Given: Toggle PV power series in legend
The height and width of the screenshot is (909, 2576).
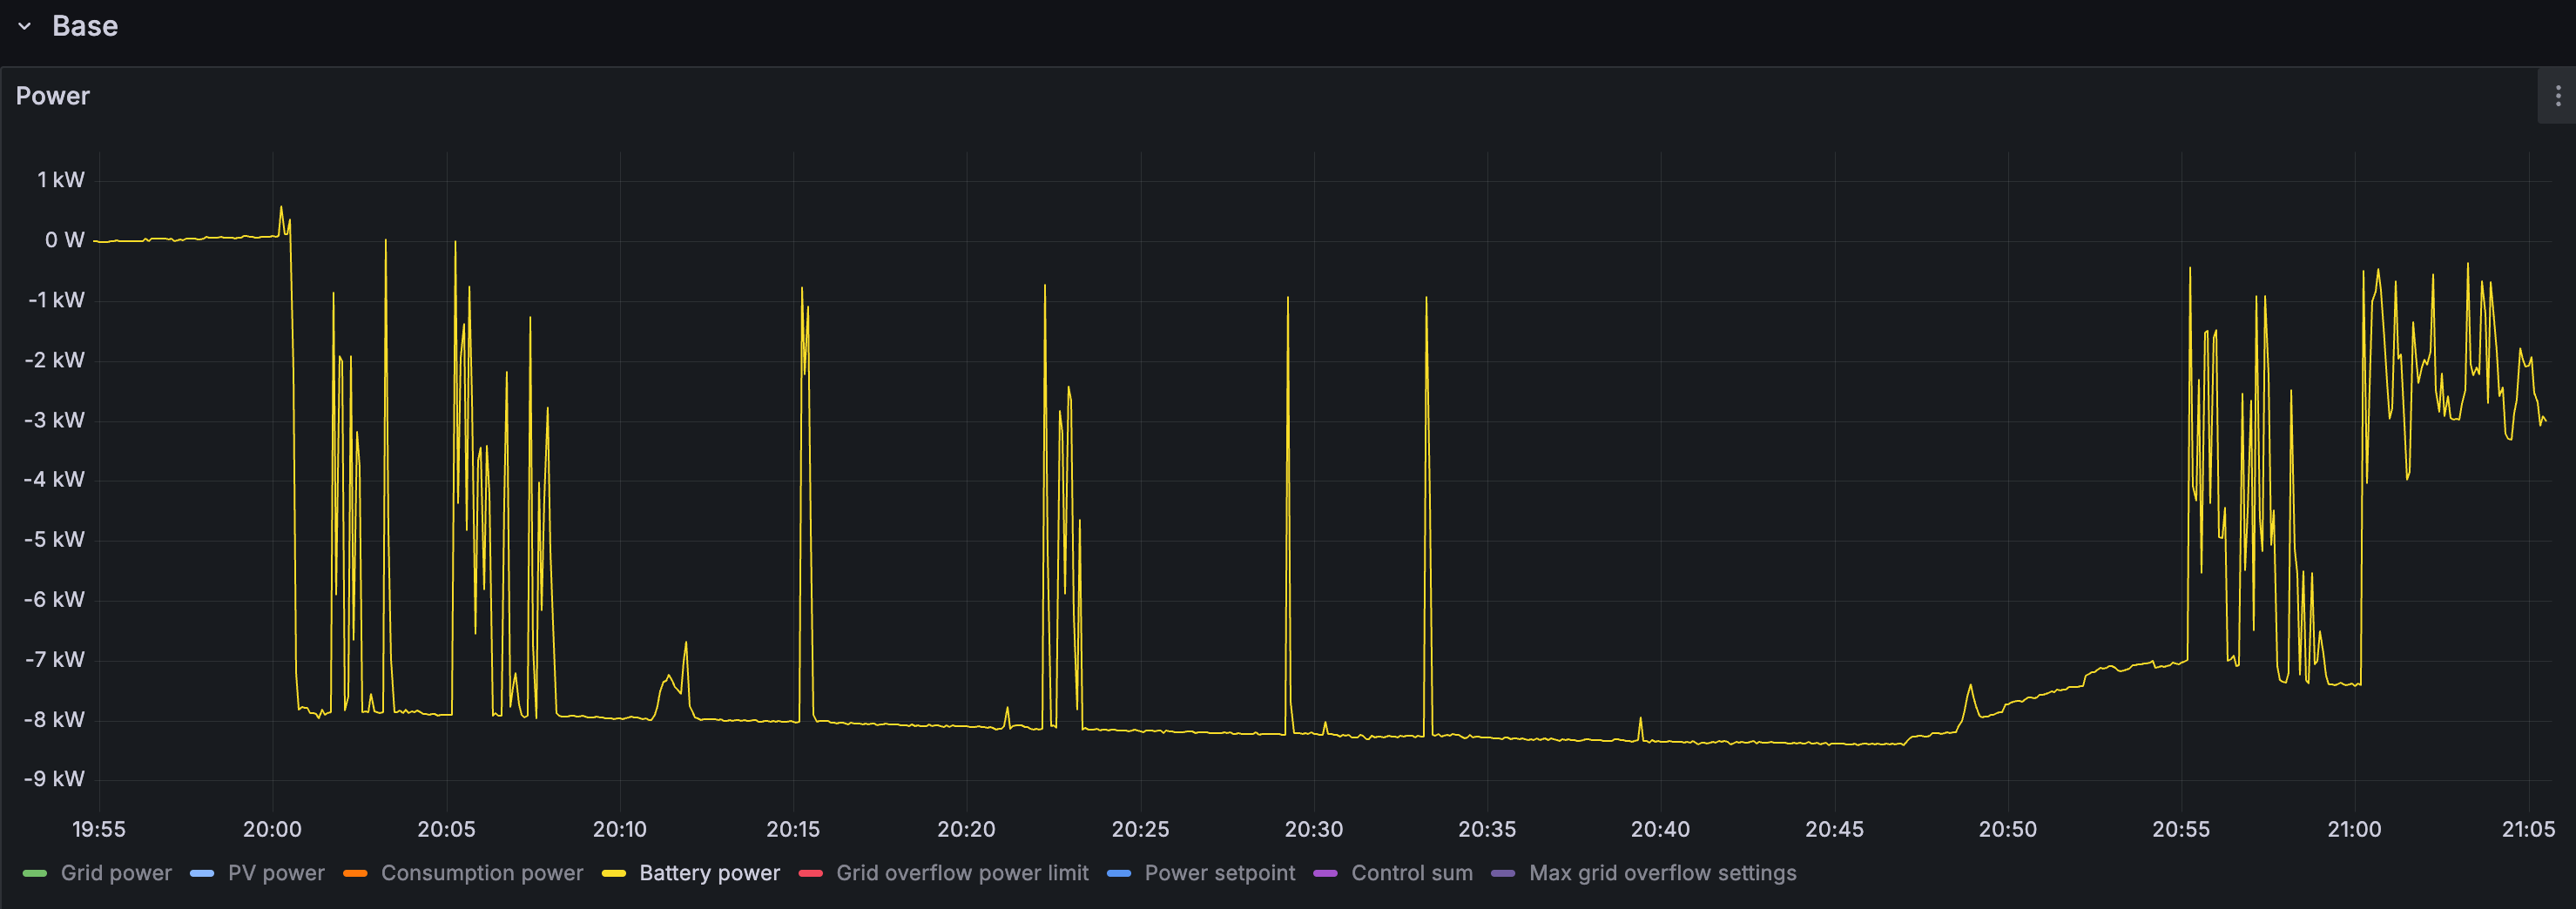Looking at the screenshot, I should (x=276, y=873).
